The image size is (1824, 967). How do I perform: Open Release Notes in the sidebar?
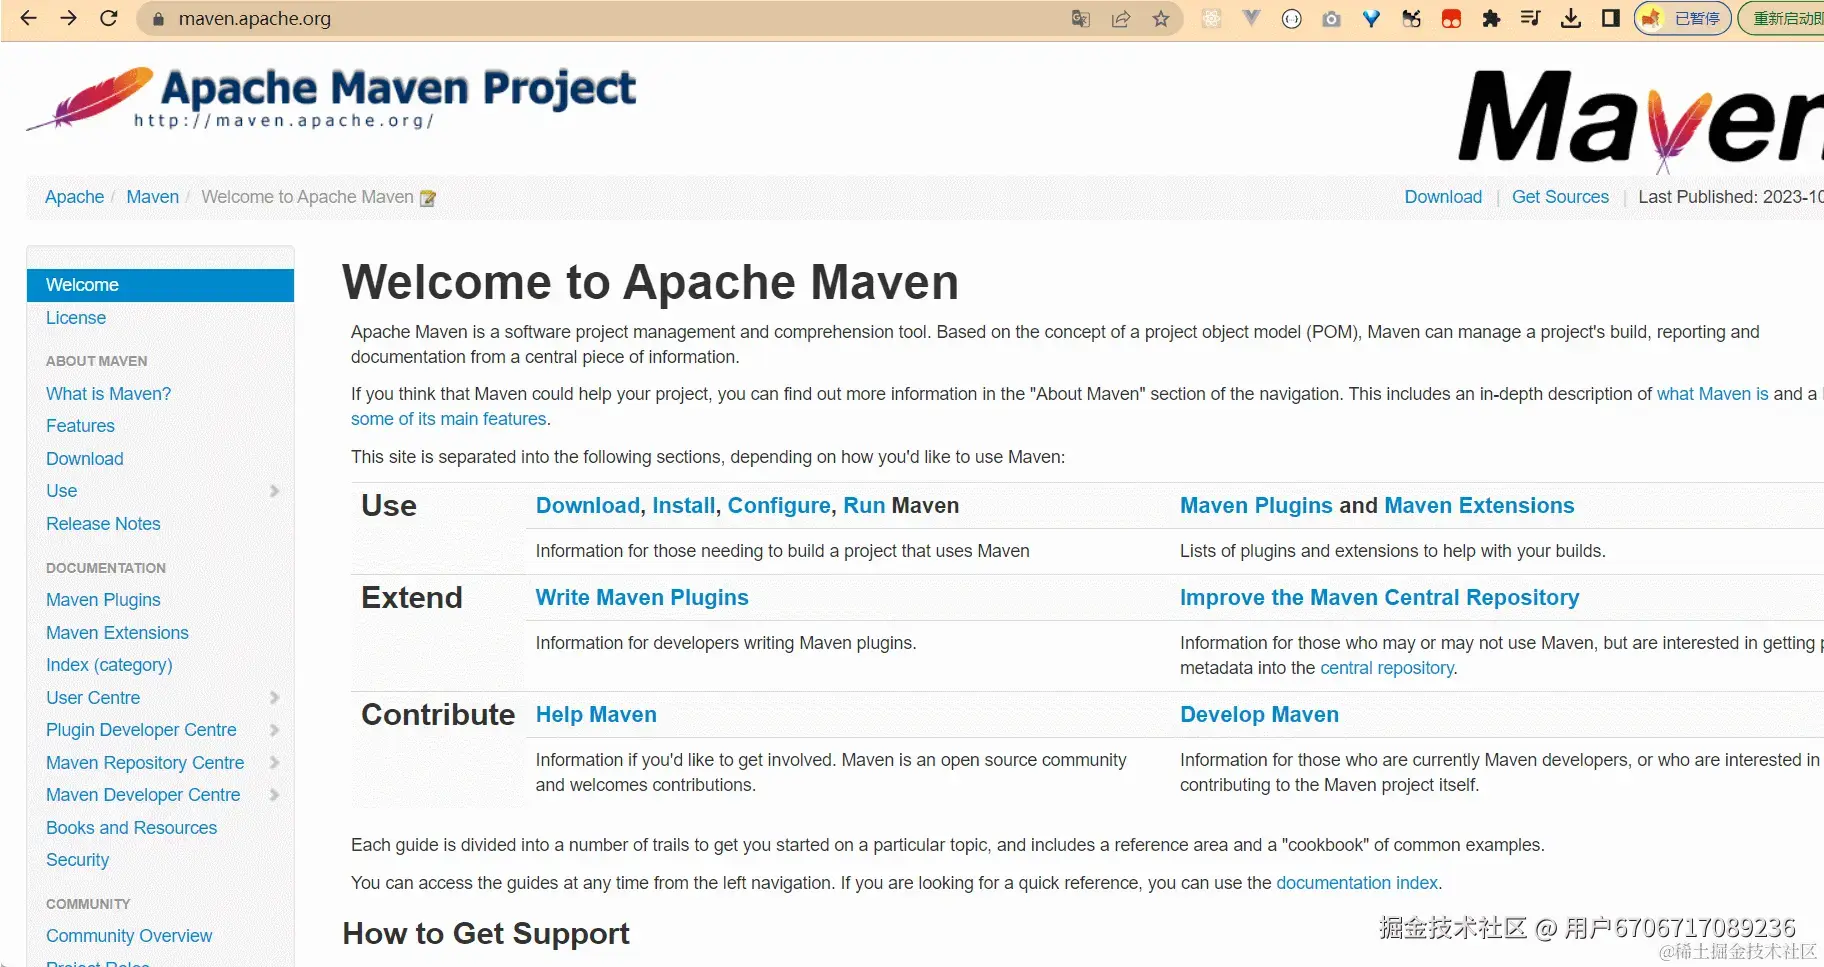click(103, 524)
